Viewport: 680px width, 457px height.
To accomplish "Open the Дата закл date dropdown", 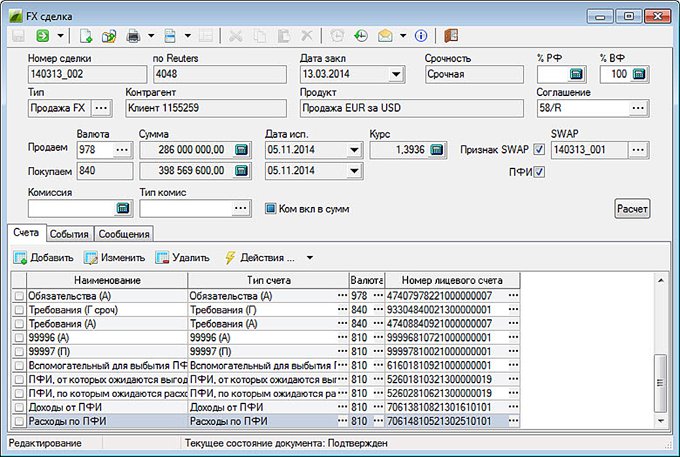I will (396, 75).
